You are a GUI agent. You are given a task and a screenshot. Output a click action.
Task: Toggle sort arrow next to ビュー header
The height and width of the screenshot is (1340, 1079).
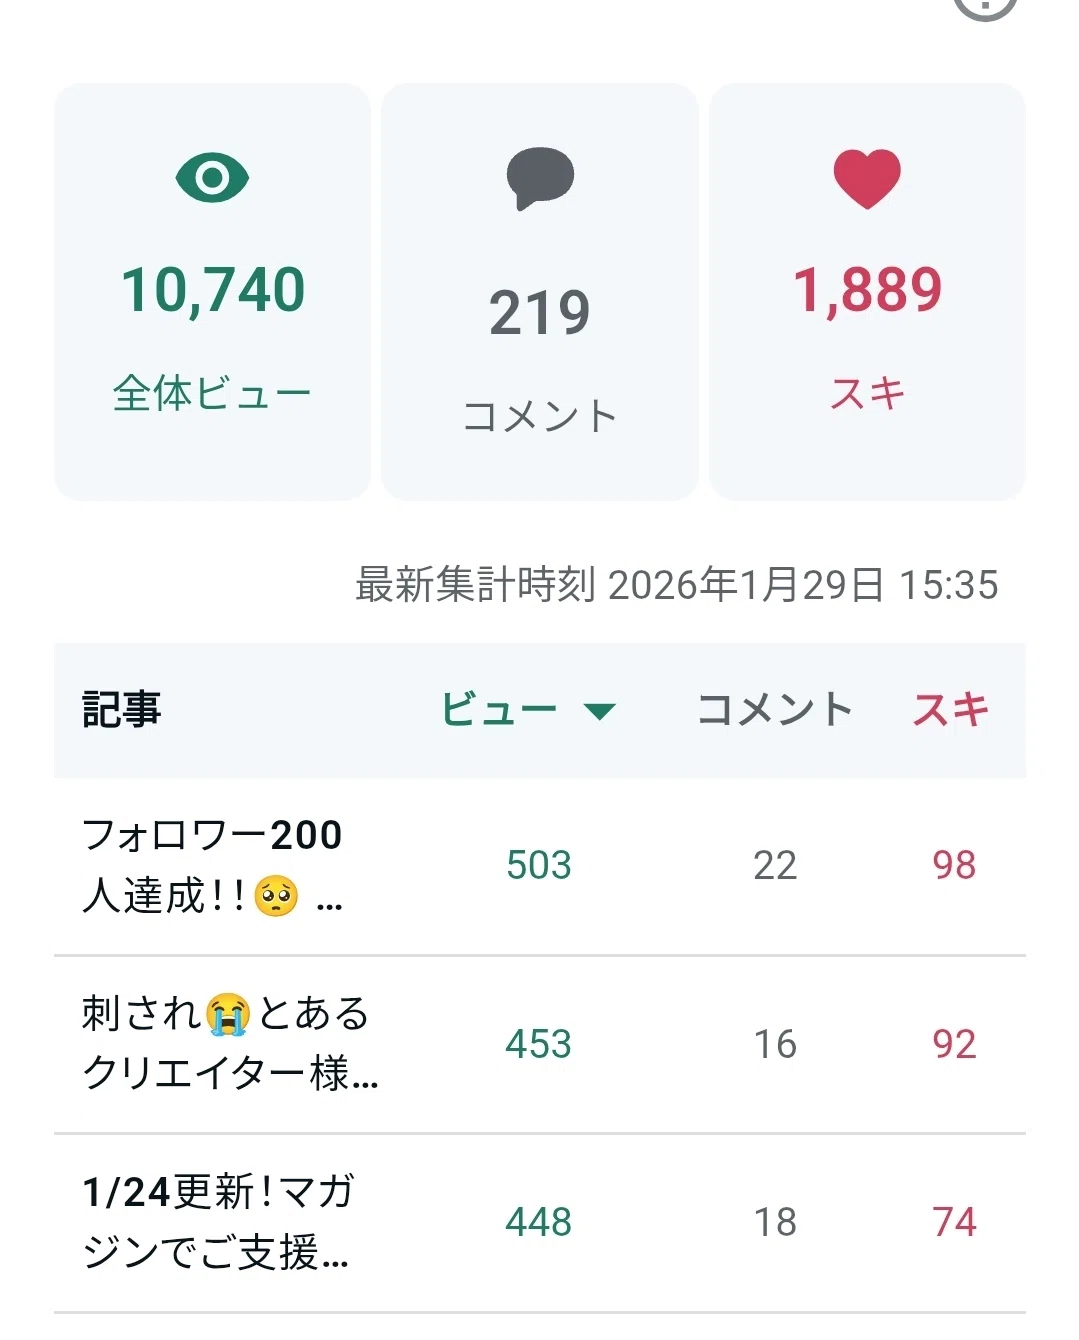pyautogui.click(x=600, y=712)
